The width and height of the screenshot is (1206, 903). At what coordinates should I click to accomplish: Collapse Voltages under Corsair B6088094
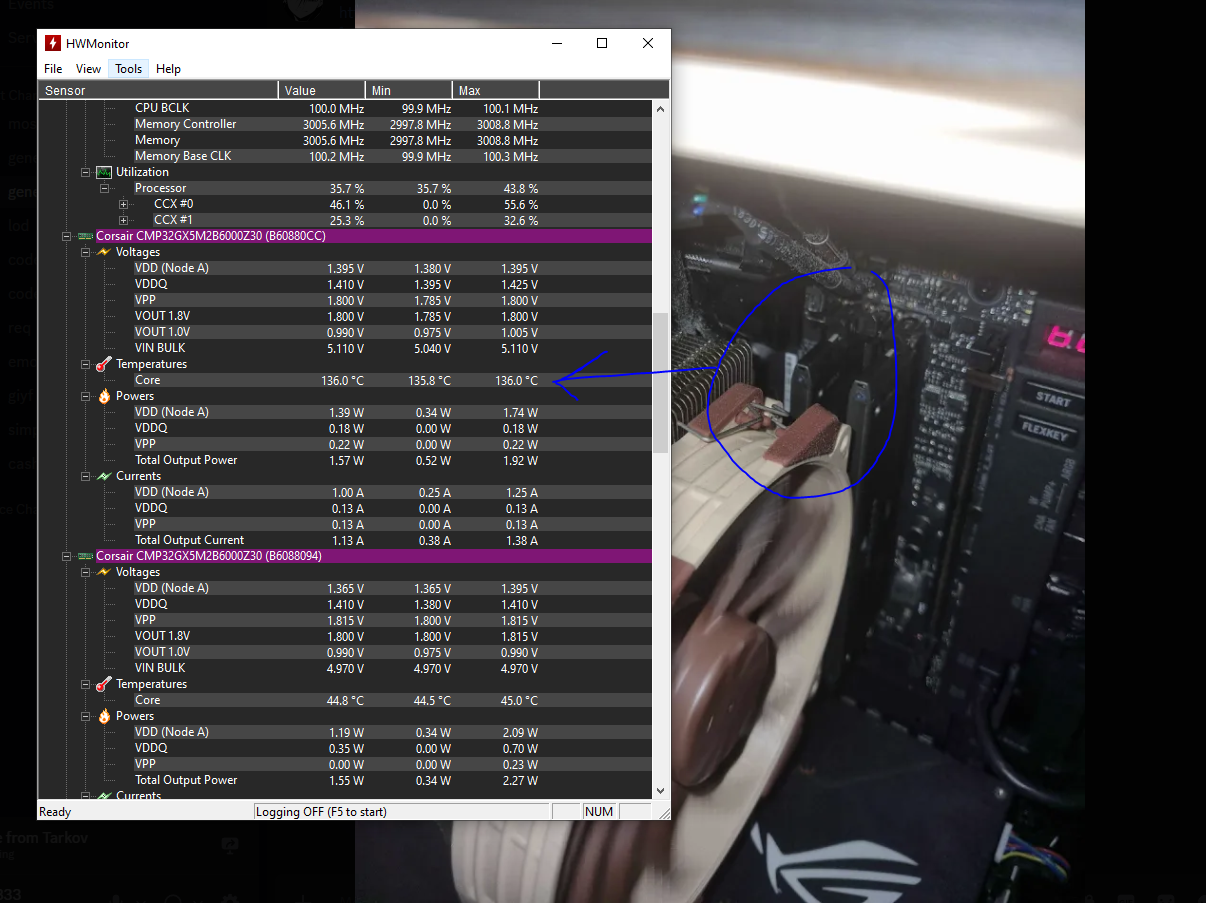coord(86,572)
